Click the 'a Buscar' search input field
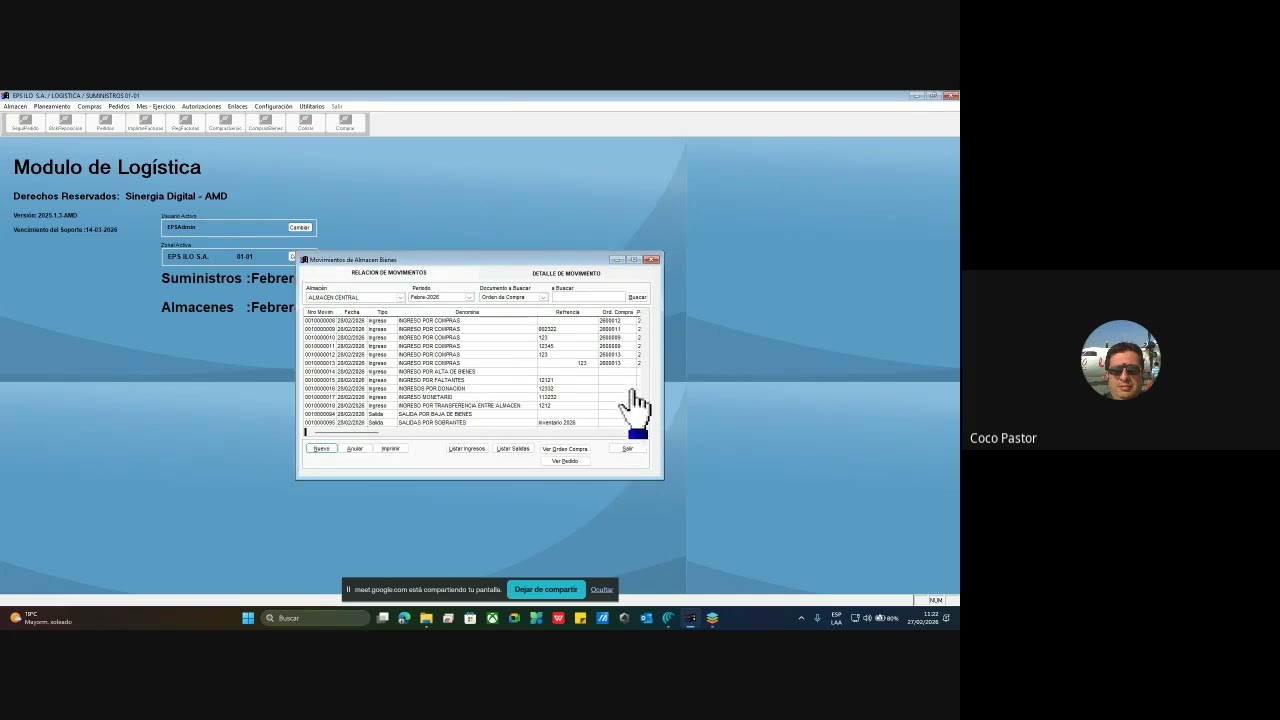Screen dimensions: 1280x720 [x=588, y=297]
